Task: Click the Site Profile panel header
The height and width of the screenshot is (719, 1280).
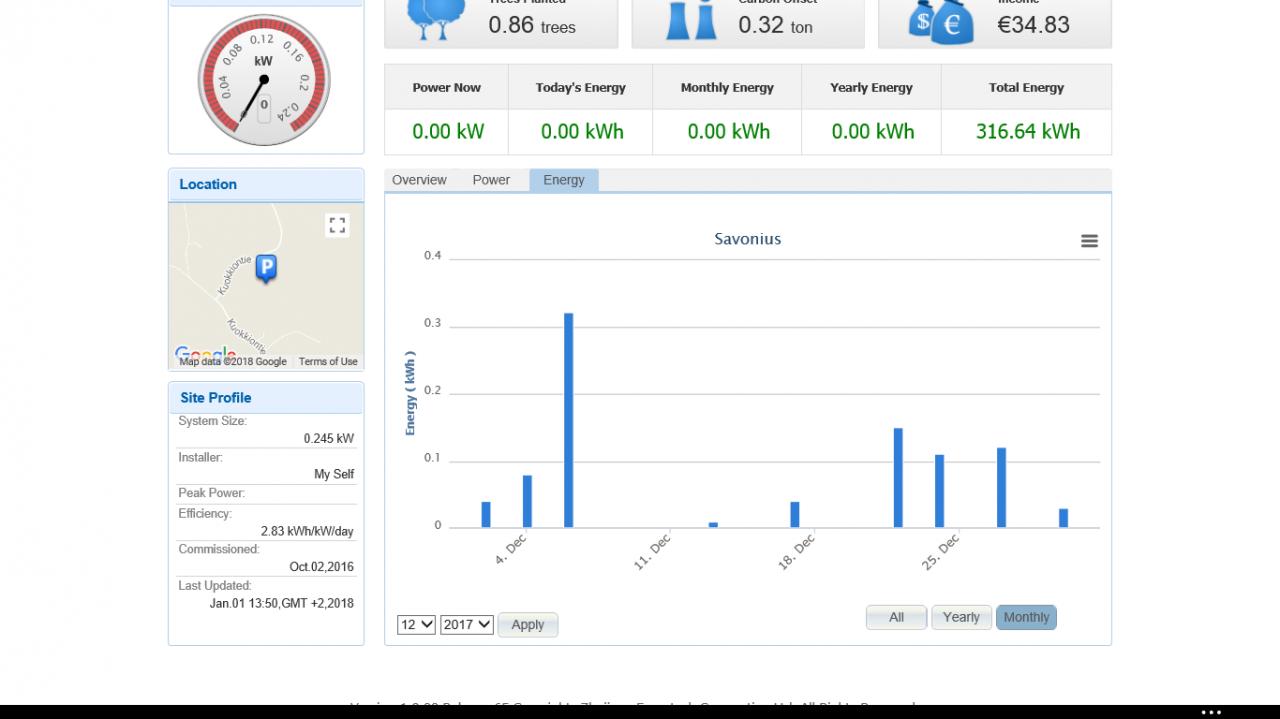Action: click(266, 398)
